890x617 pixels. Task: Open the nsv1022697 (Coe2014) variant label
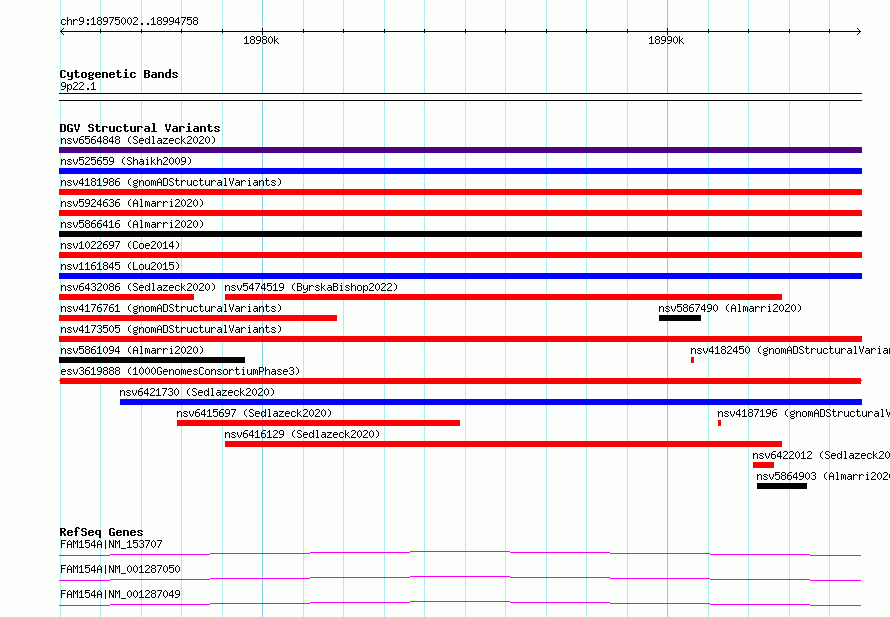click(x=120, y=245)
